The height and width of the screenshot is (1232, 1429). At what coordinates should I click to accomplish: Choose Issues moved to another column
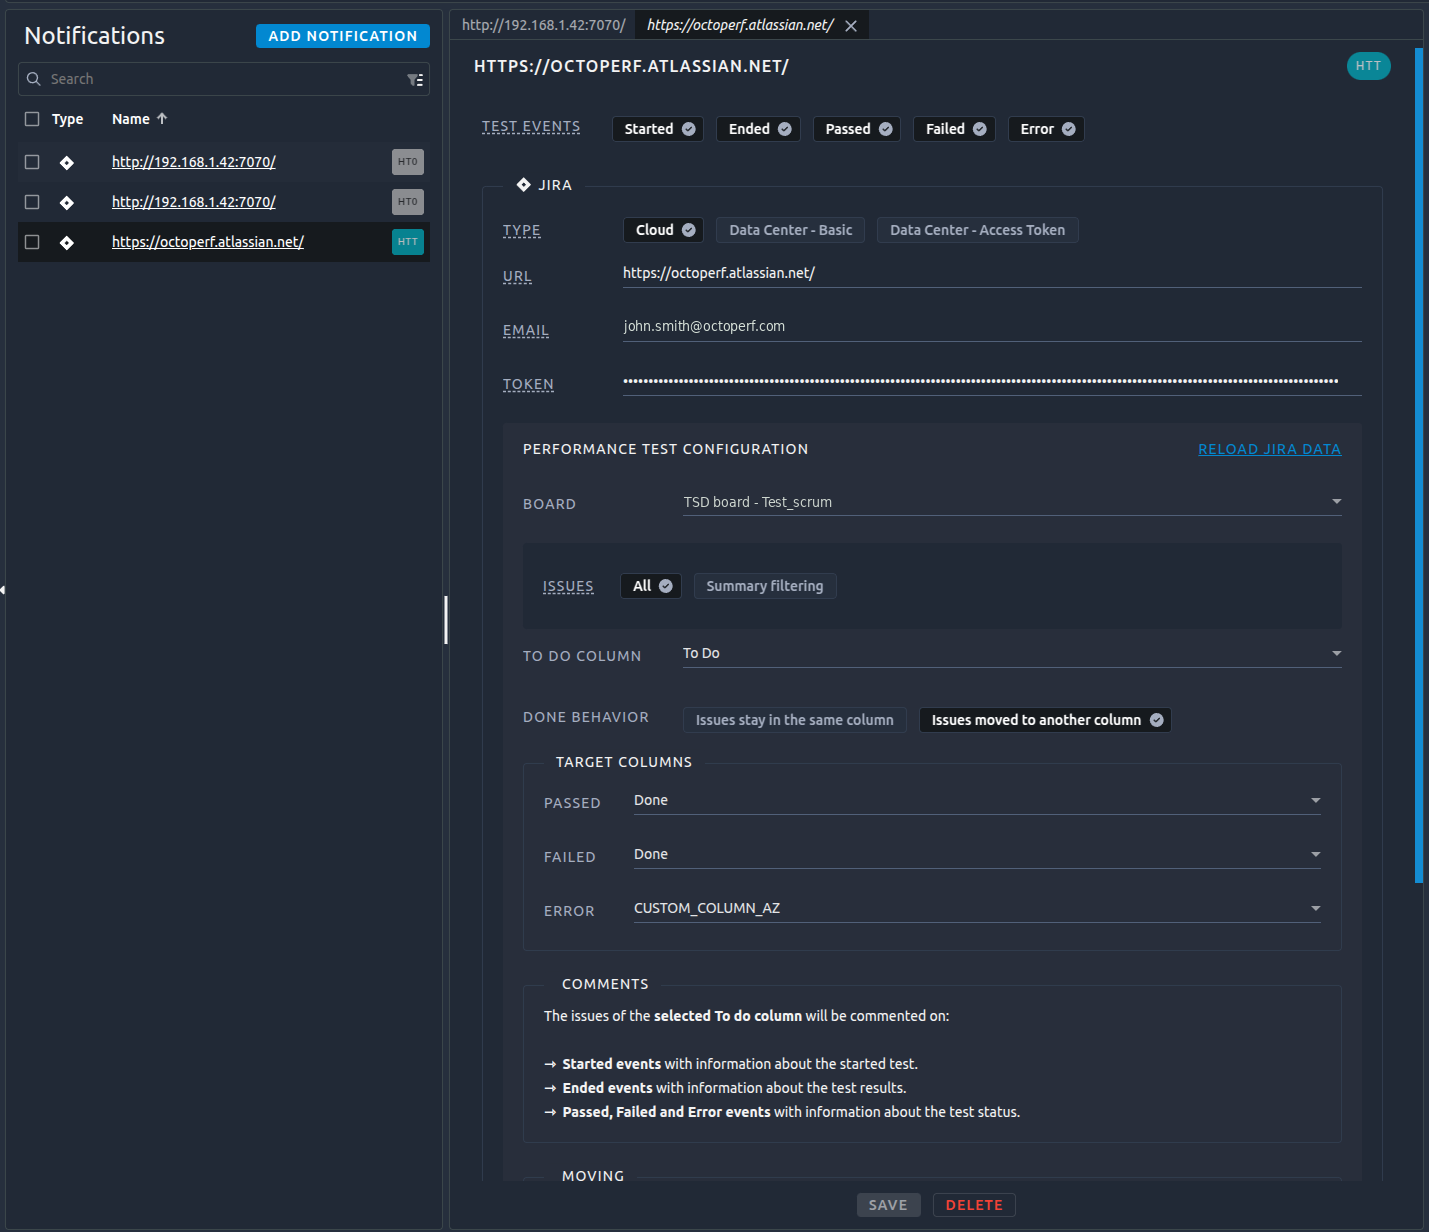1045,720
